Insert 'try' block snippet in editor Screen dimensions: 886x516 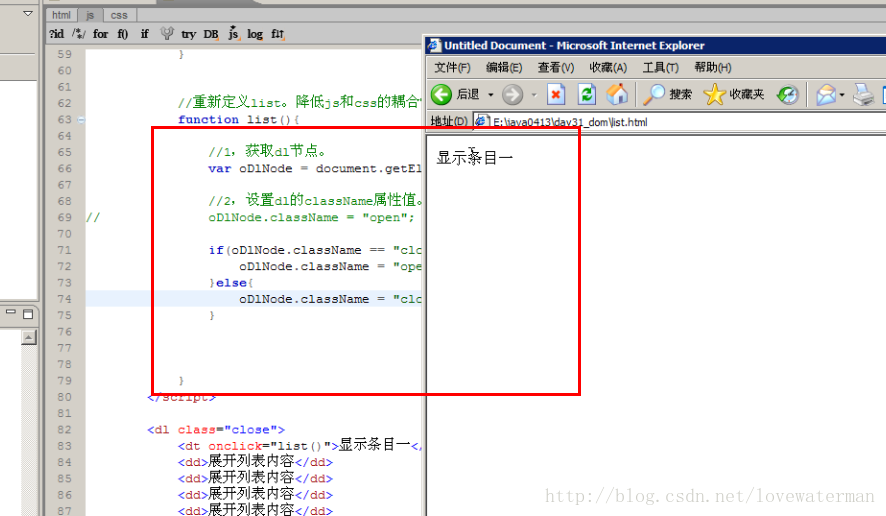coord(188,34)
